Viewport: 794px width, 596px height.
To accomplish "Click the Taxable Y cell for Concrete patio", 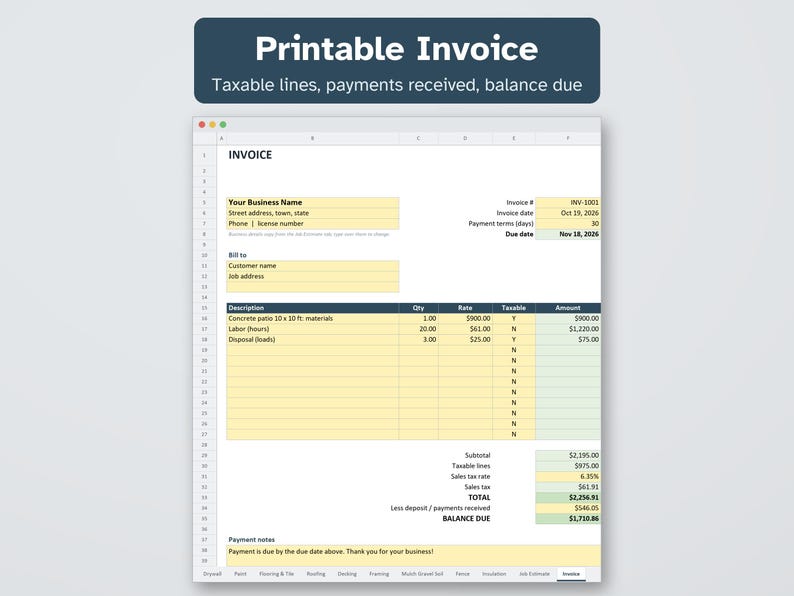I will (x=513, y=319).
